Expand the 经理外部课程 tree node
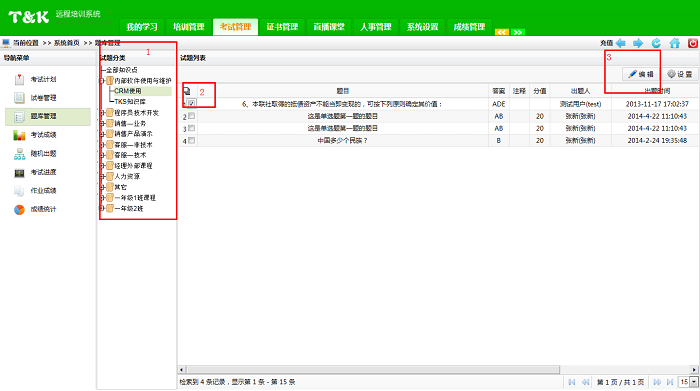 (x=102, y=166)
